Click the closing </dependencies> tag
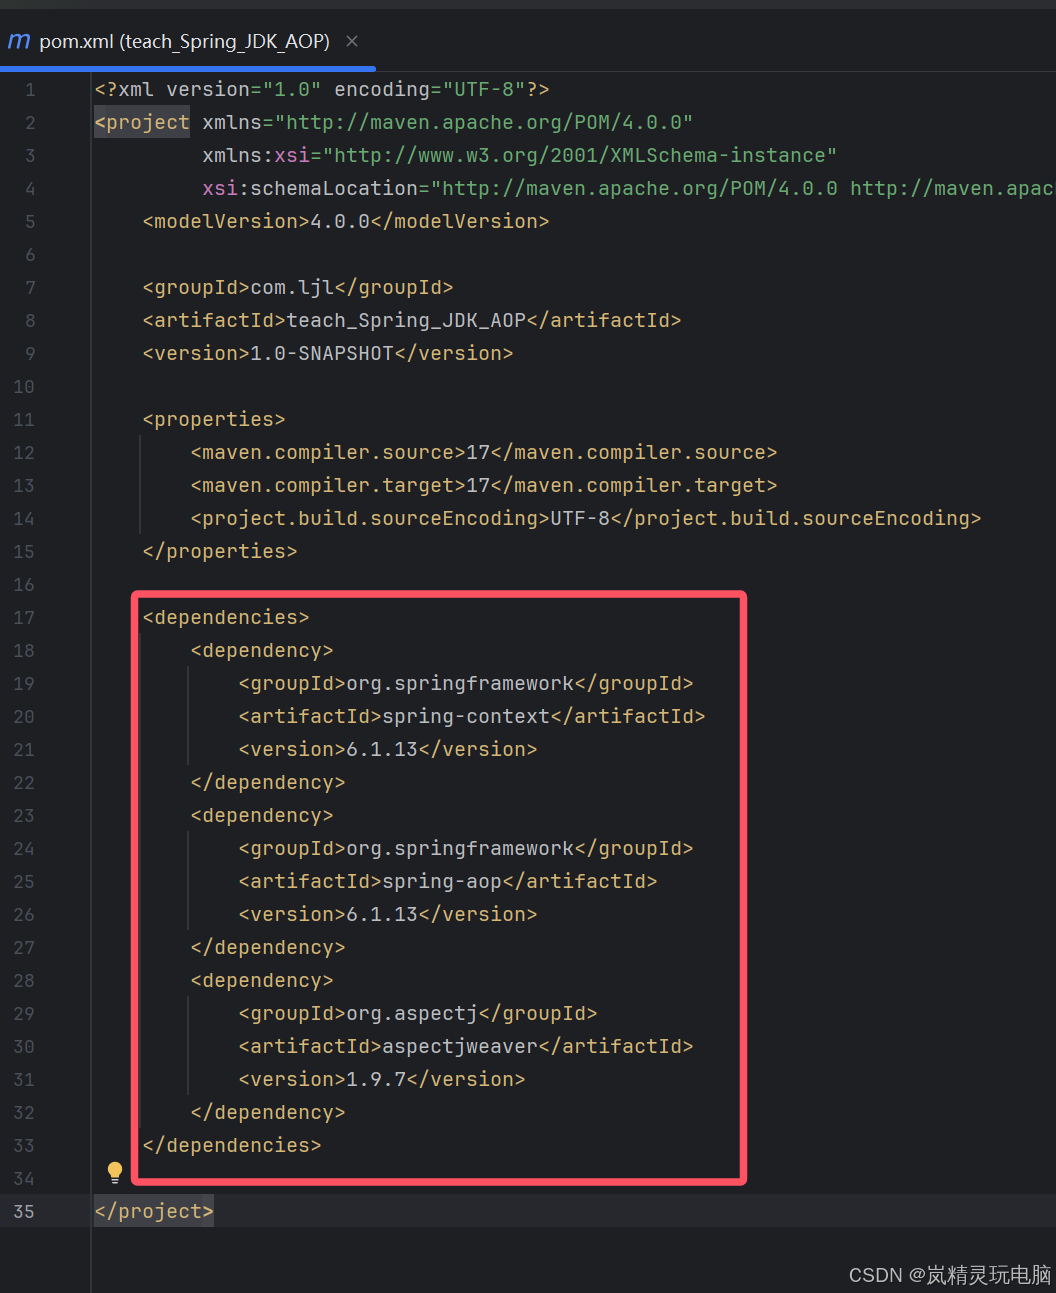 [x=232, y=1145]
